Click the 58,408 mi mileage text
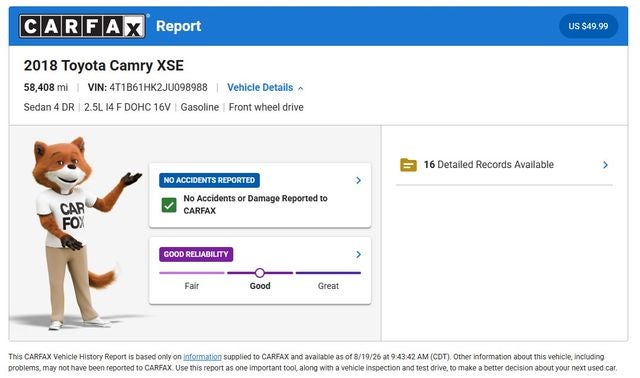 click(46, 87)
